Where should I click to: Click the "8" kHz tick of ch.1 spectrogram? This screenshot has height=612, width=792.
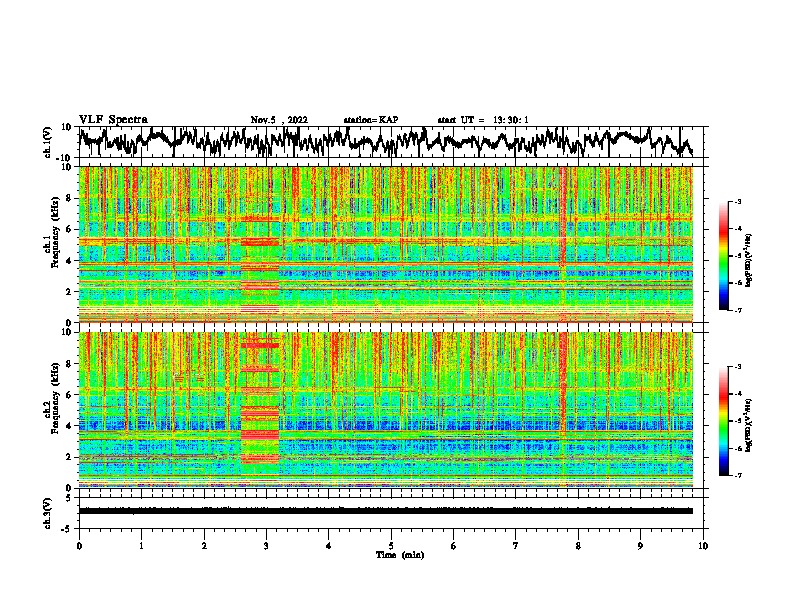click(70, 198)
